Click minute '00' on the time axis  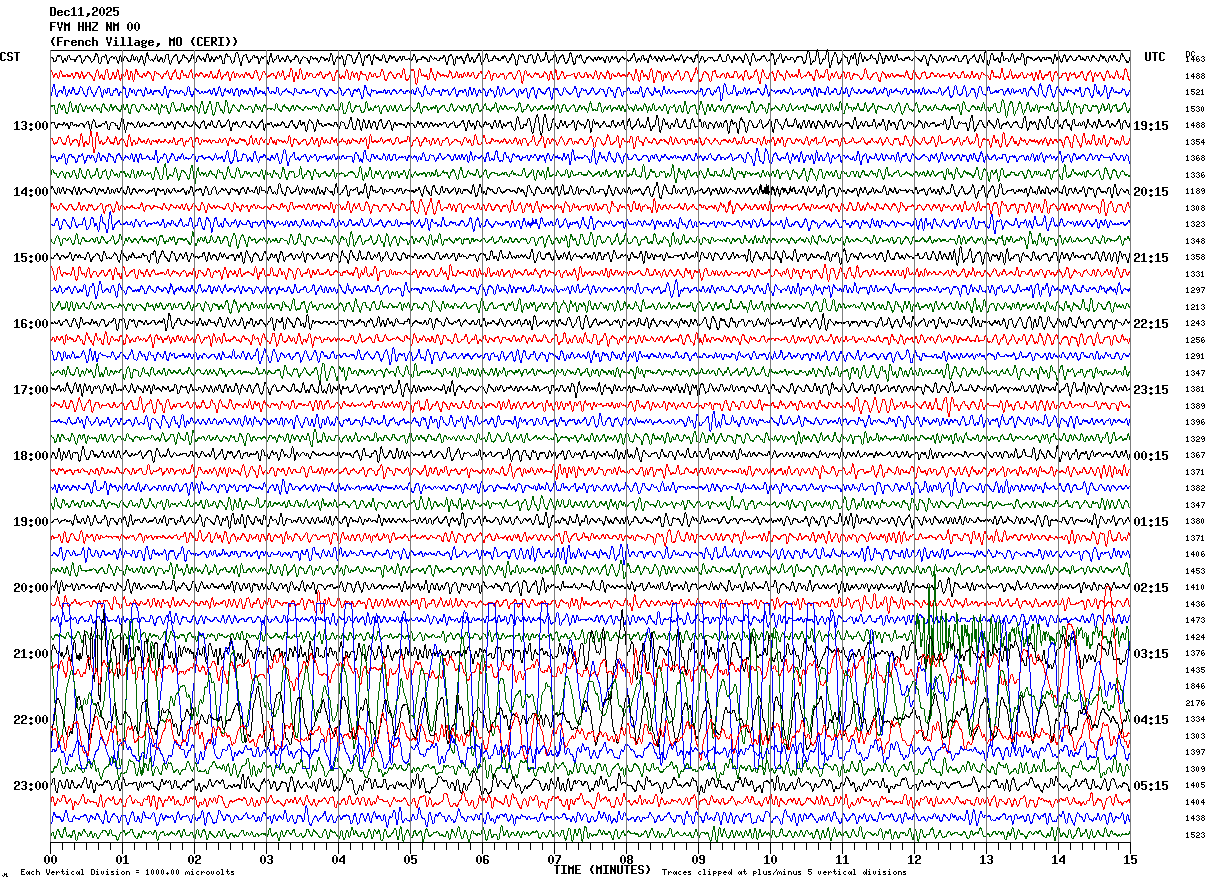(50, 859)
